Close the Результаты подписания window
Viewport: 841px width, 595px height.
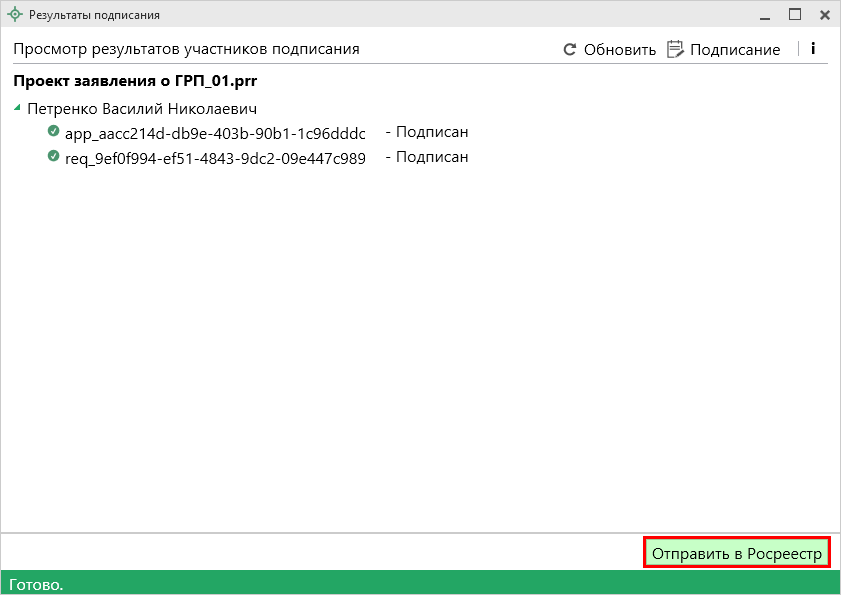point(825,15)
